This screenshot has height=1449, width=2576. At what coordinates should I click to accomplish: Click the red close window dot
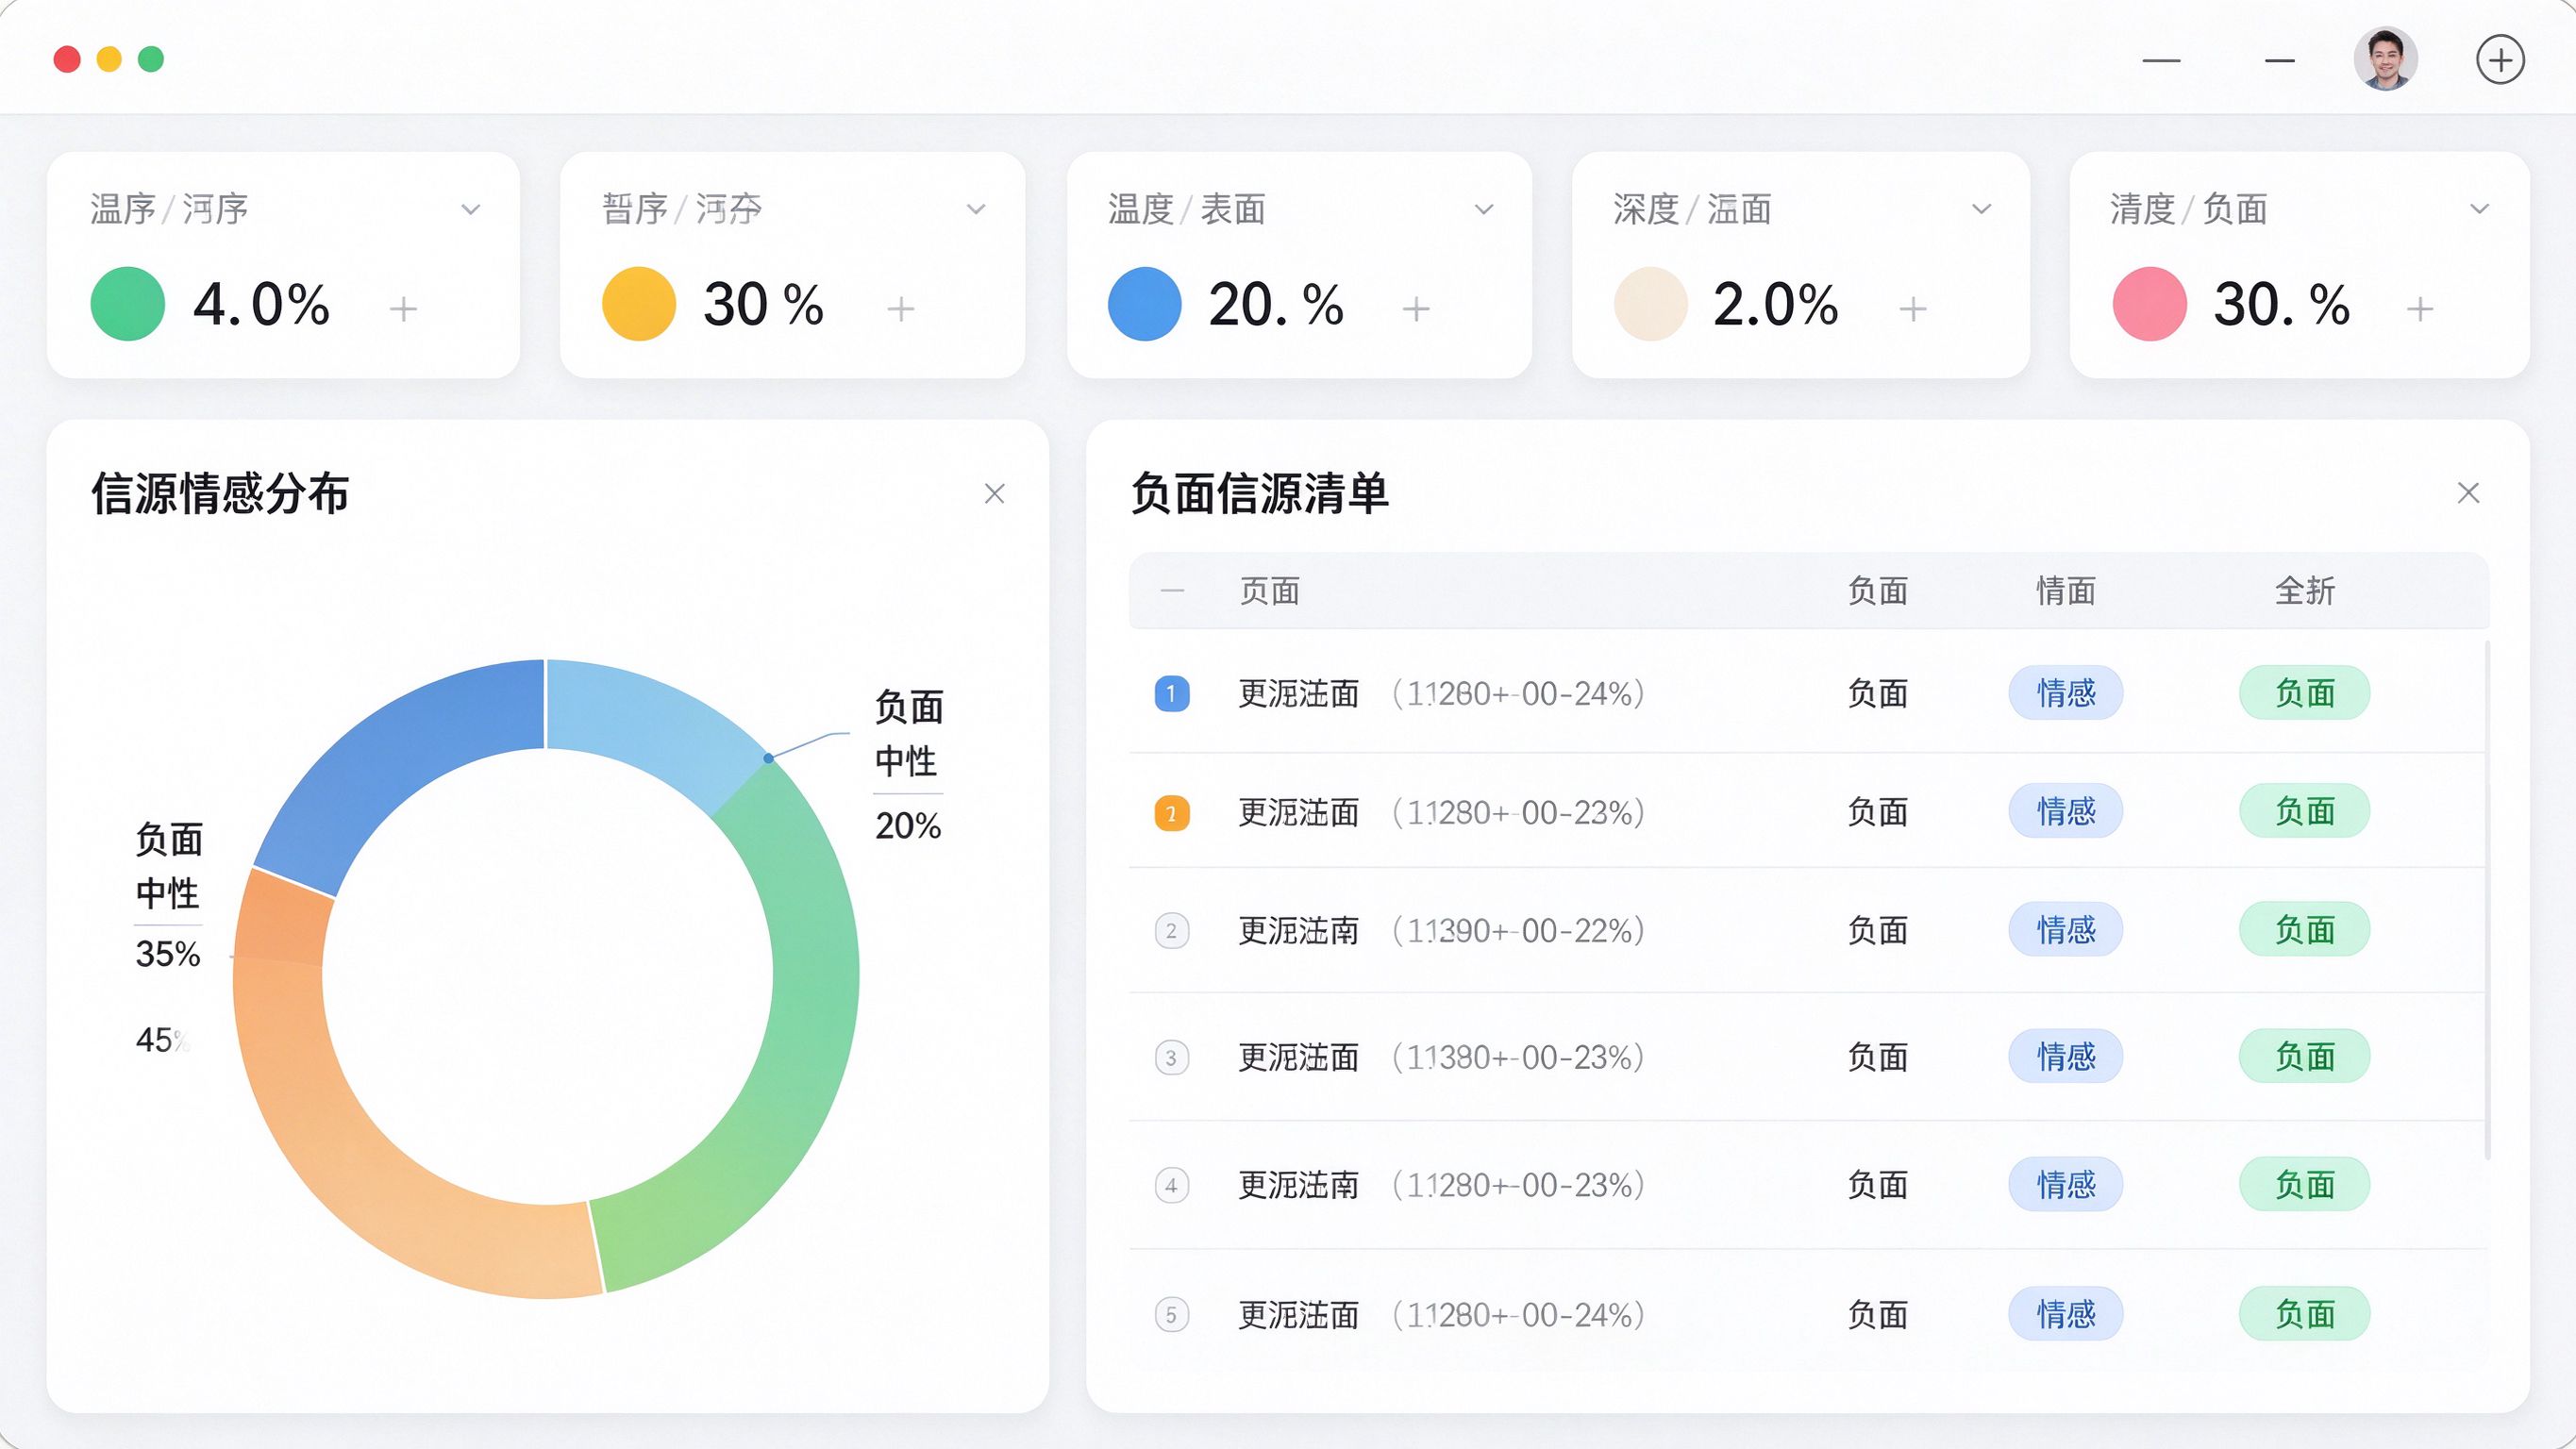tap(67, 59)
